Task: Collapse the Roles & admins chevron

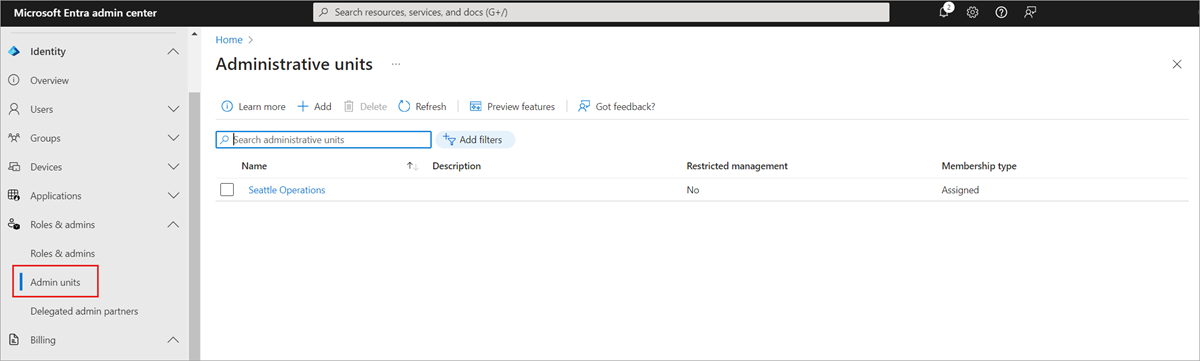Action: click(173, 225)
